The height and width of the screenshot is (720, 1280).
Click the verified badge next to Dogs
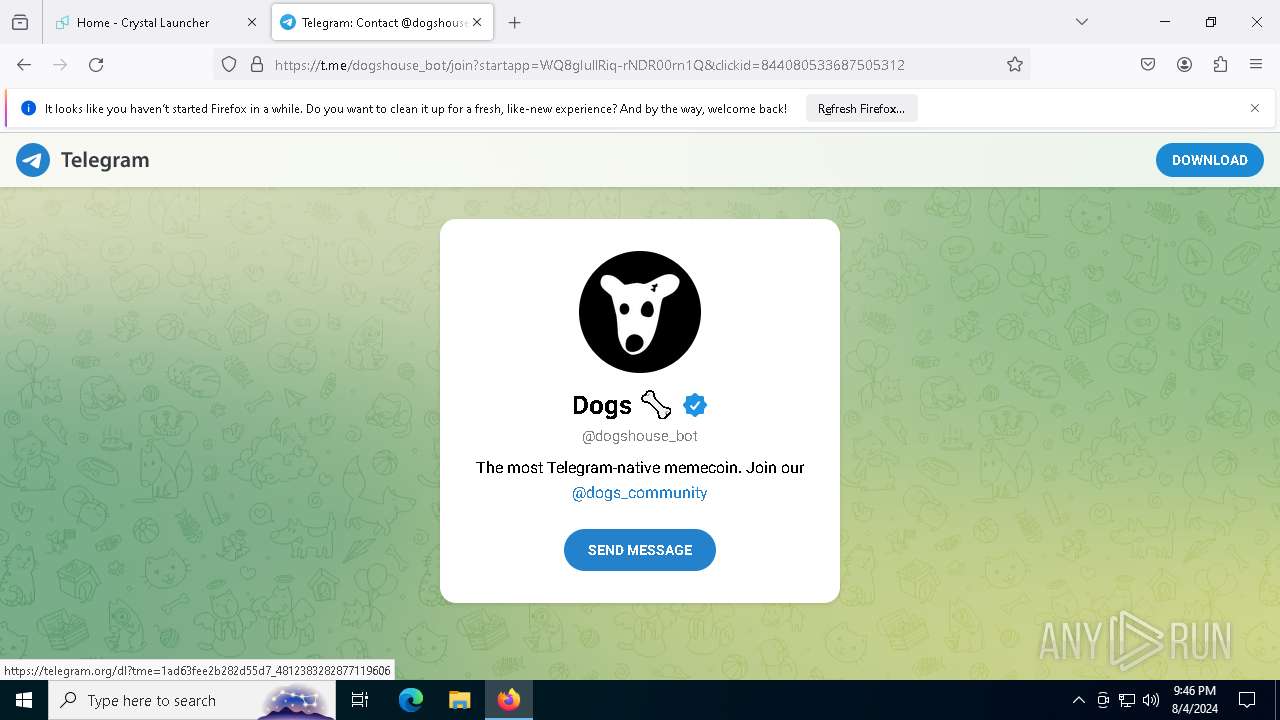tap(695, 405)
